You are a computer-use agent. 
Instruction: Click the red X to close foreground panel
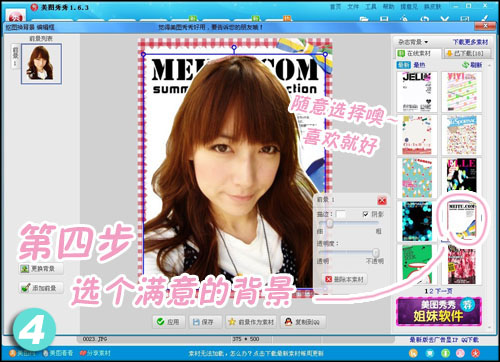coord(382,201)
